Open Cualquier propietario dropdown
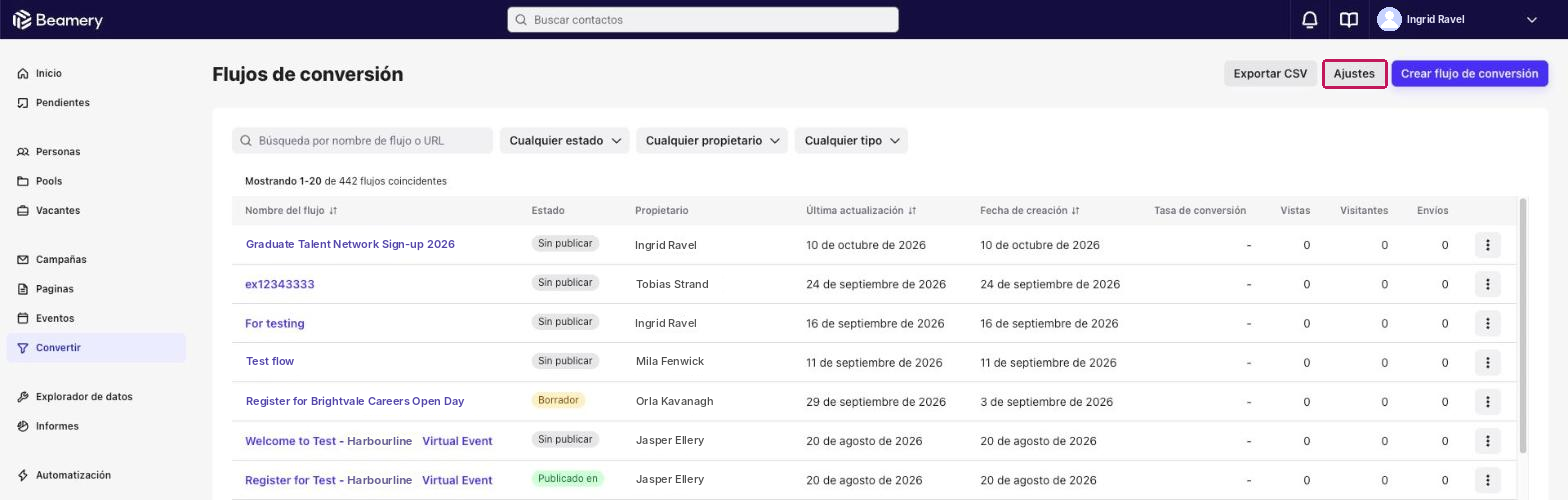This screenshot has height=500, width=1568. tap(712, 141)
